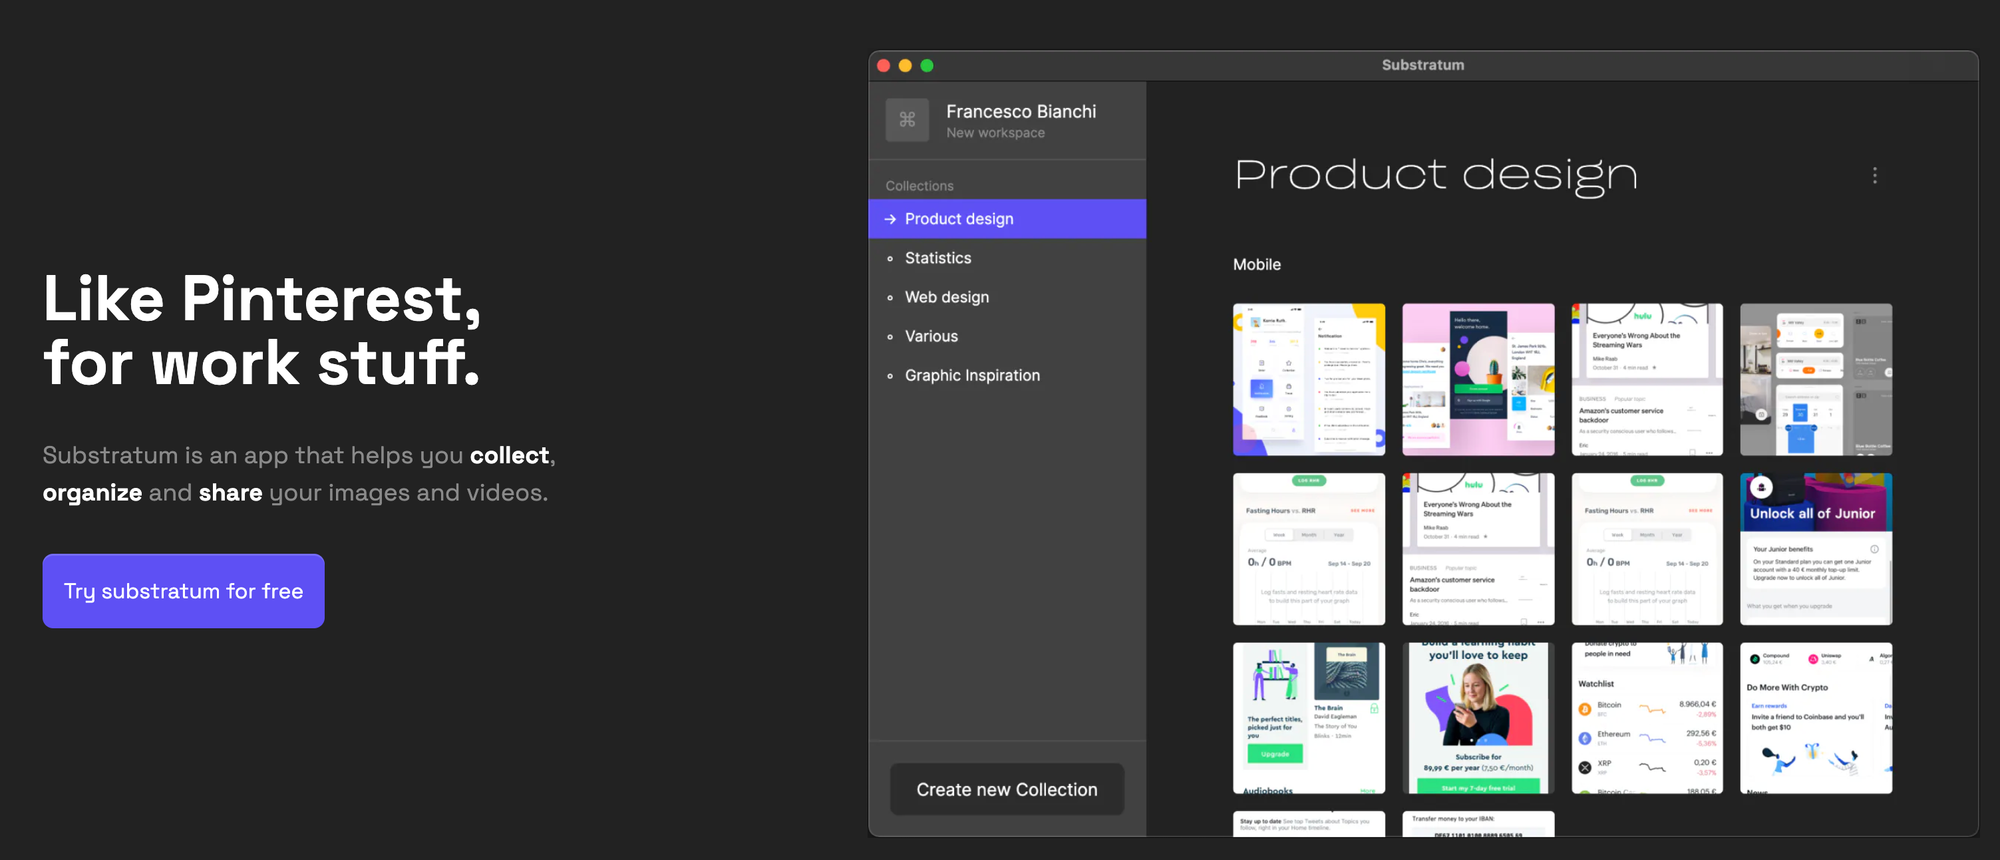Open the blue-yellow notification app thumbnail

point(1309,380)
